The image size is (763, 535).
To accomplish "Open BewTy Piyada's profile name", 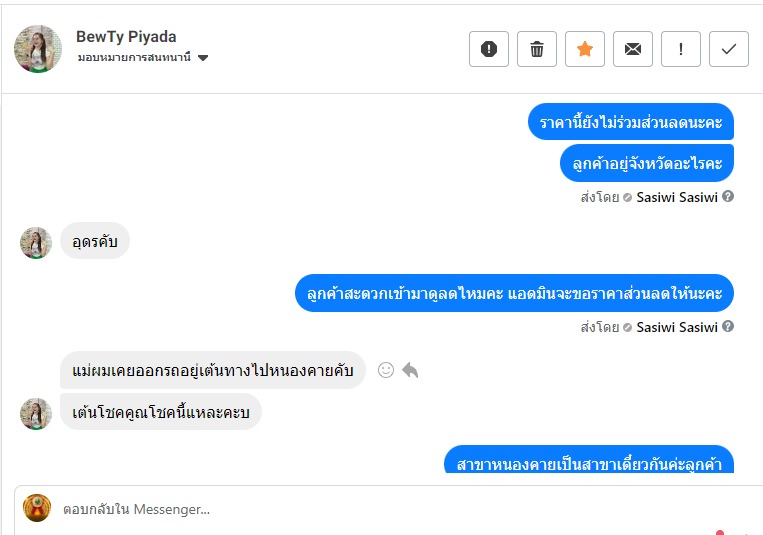I will 126,36.
